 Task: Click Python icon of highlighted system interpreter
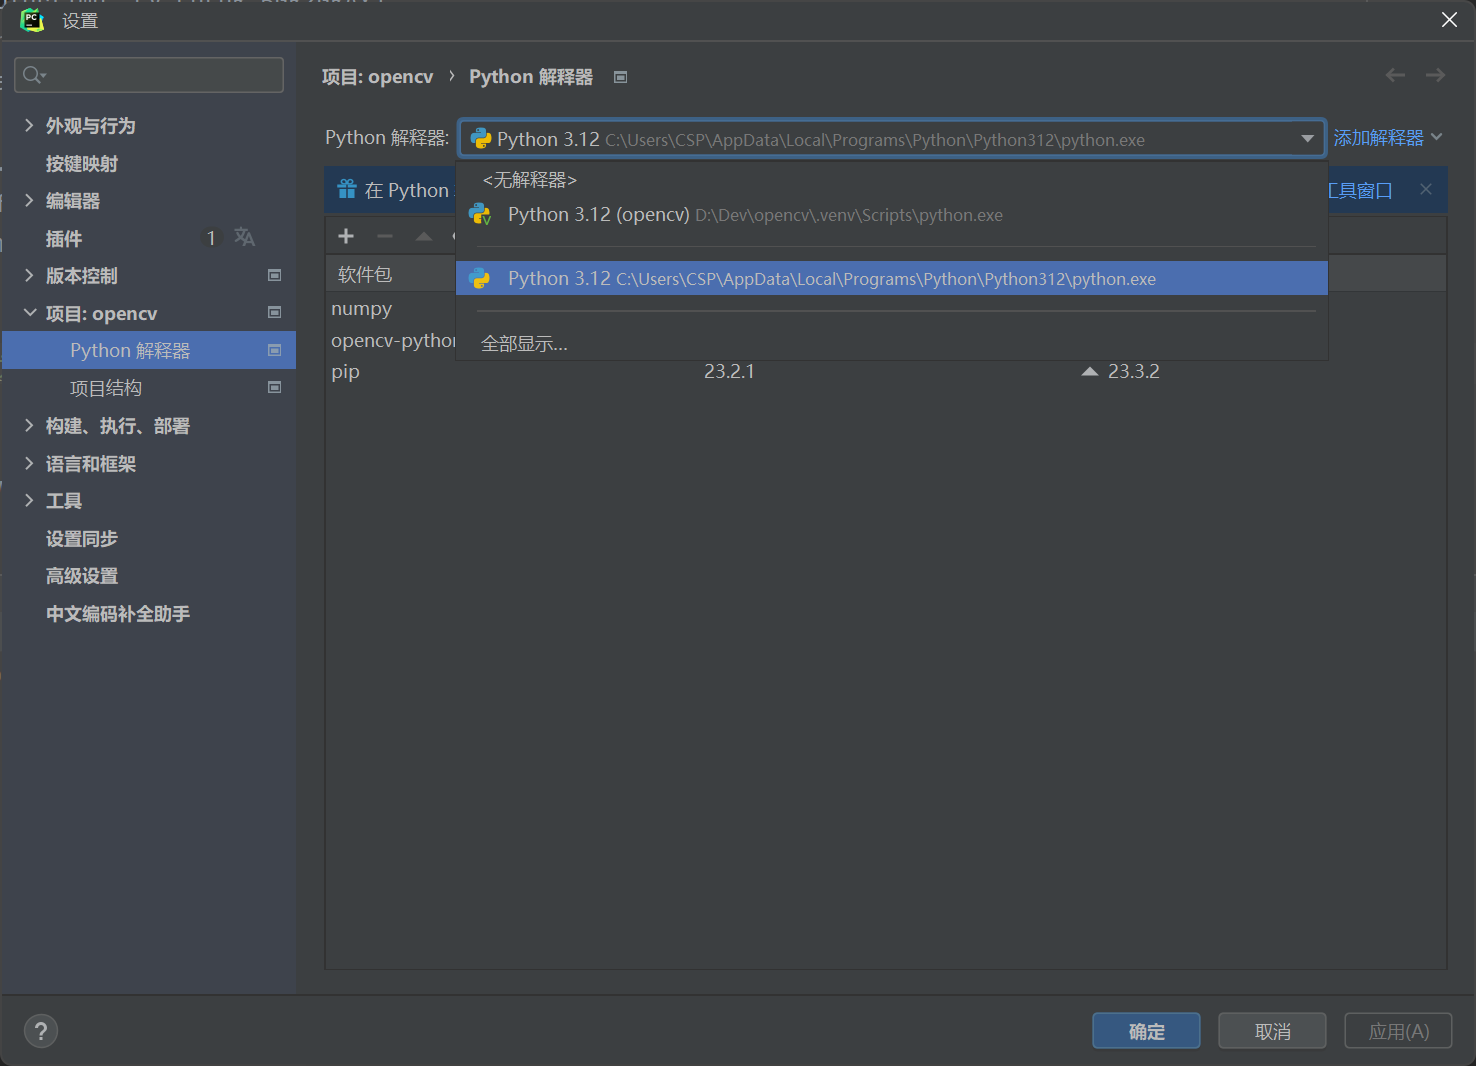[480, 278]
